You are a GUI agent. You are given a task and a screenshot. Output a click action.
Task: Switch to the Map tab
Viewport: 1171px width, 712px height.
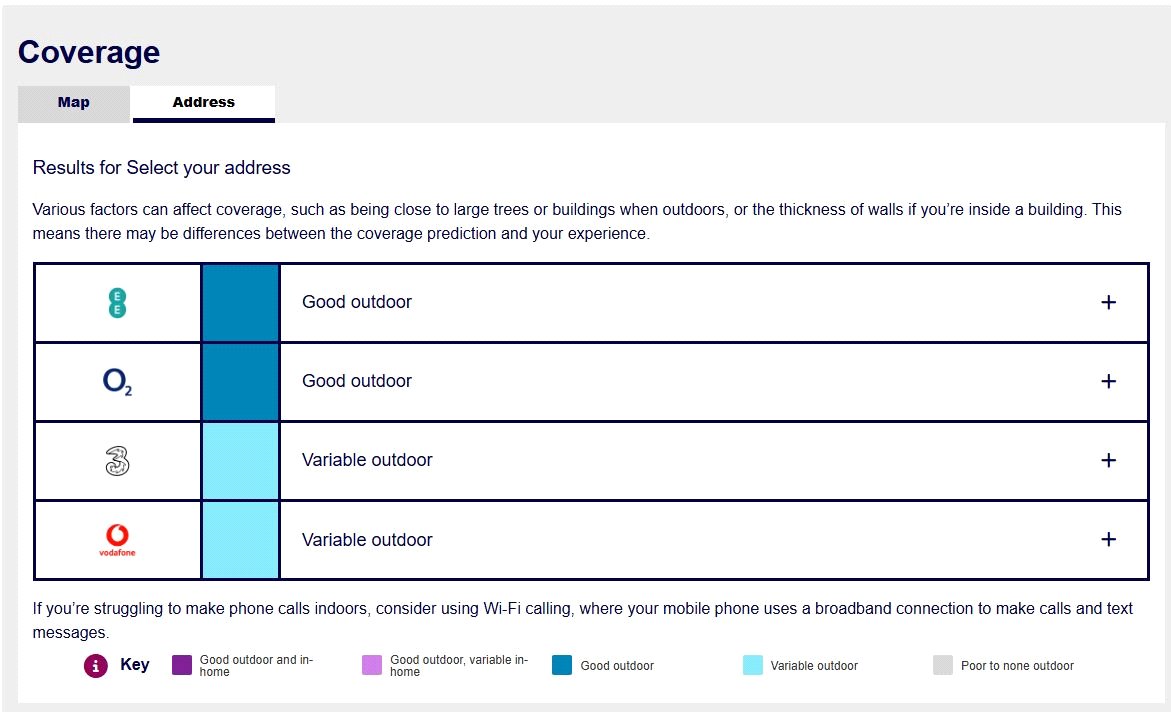(x=74, y=103)
